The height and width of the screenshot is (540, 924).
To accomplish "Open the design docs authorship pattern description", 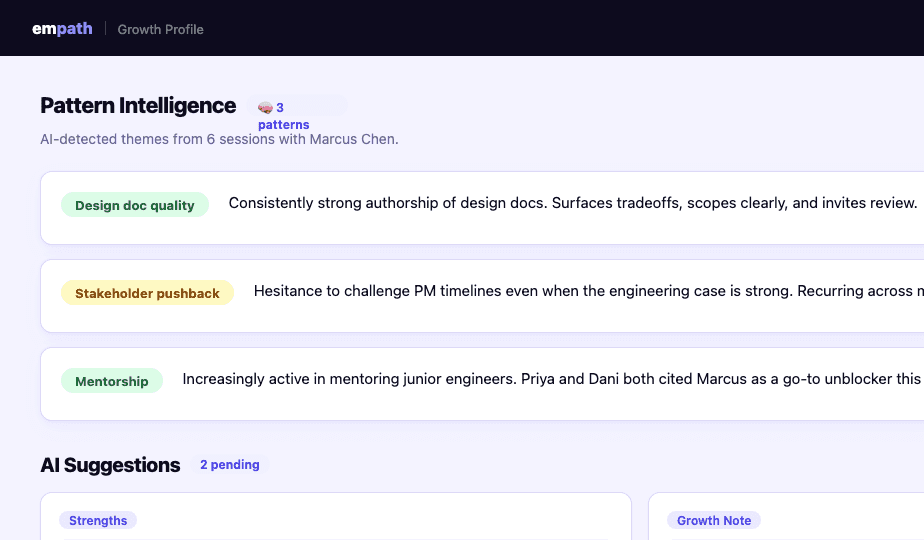I will pyautogui.click(x=572, y=203).
